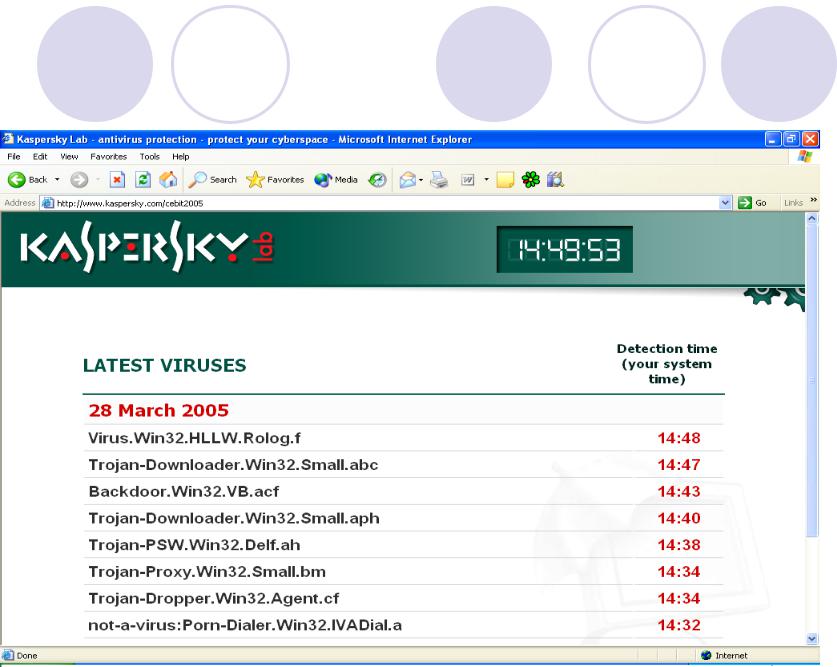Click the Research books icon in toolbar

555,180
